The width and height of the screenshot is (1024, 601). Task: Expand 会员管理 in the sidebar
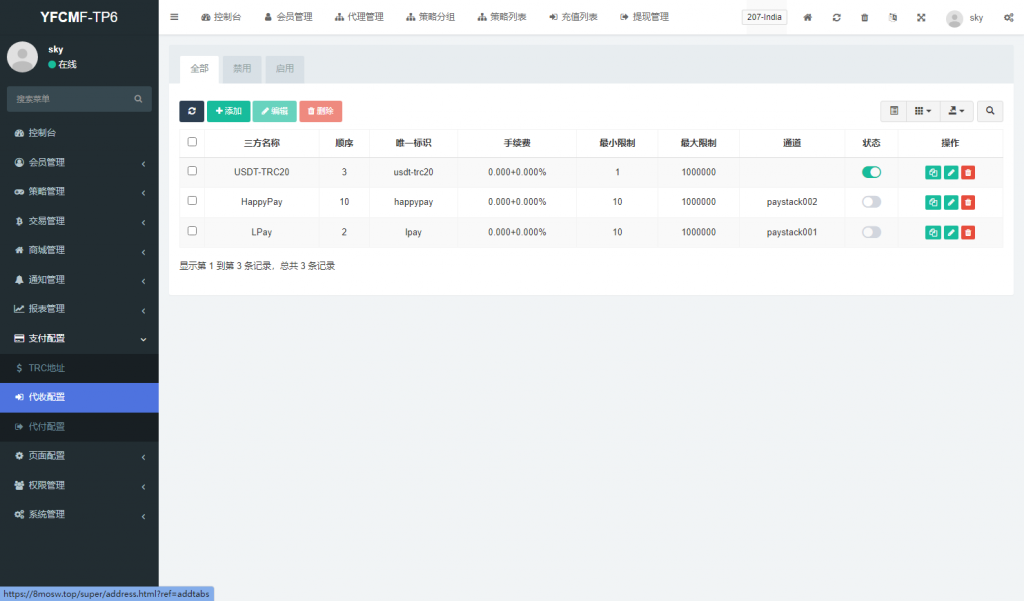coord(79,162)
